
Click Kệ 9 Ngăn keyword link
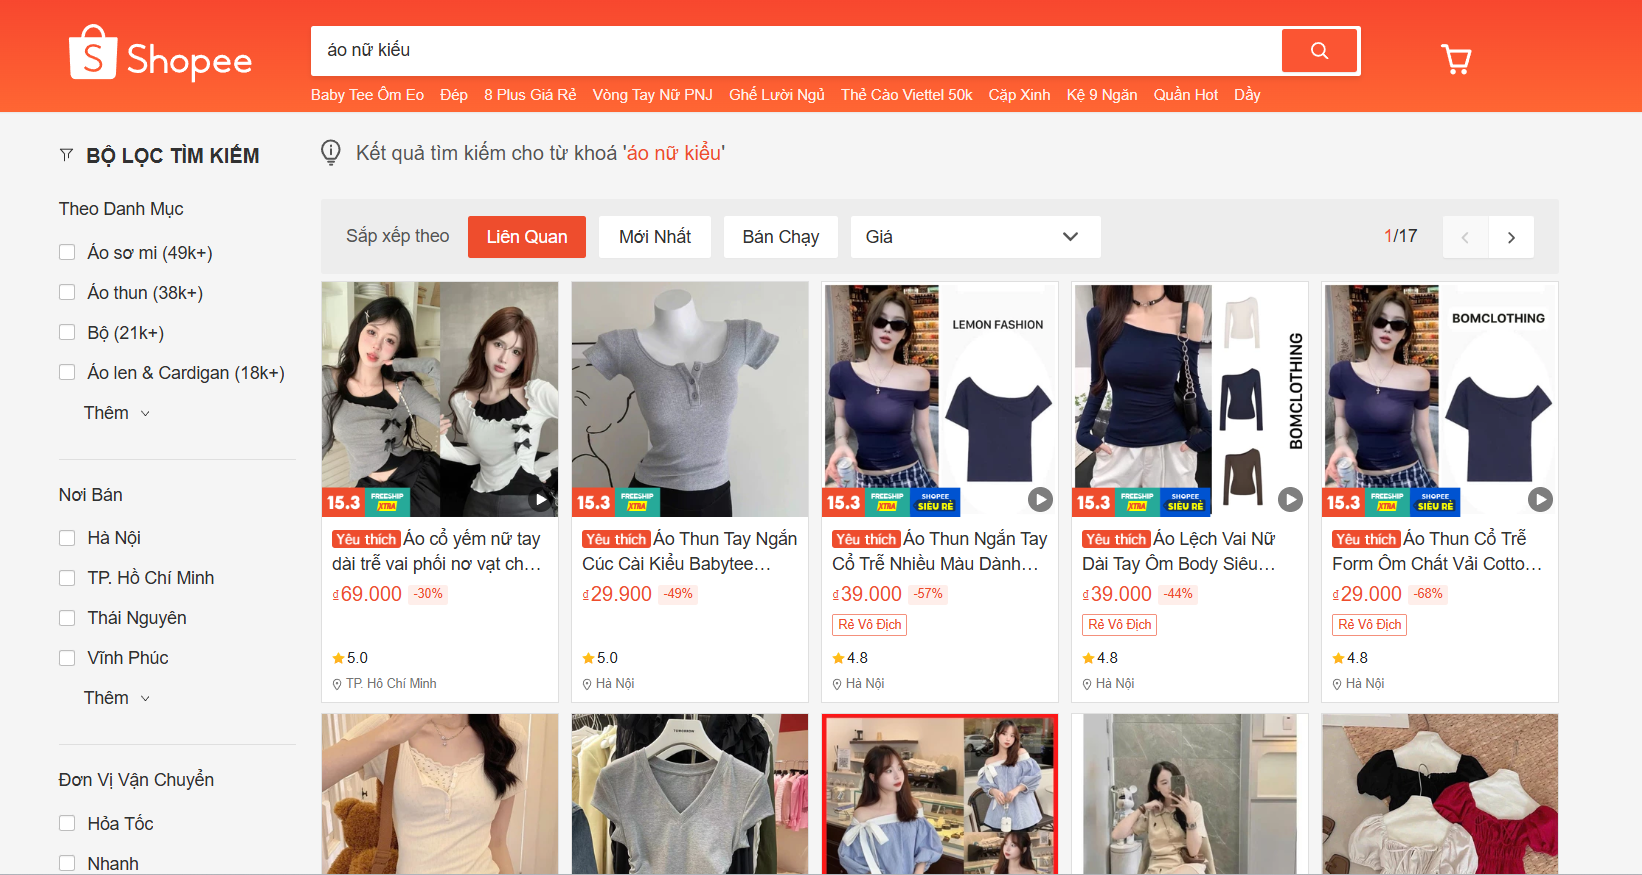[1102, 95]
